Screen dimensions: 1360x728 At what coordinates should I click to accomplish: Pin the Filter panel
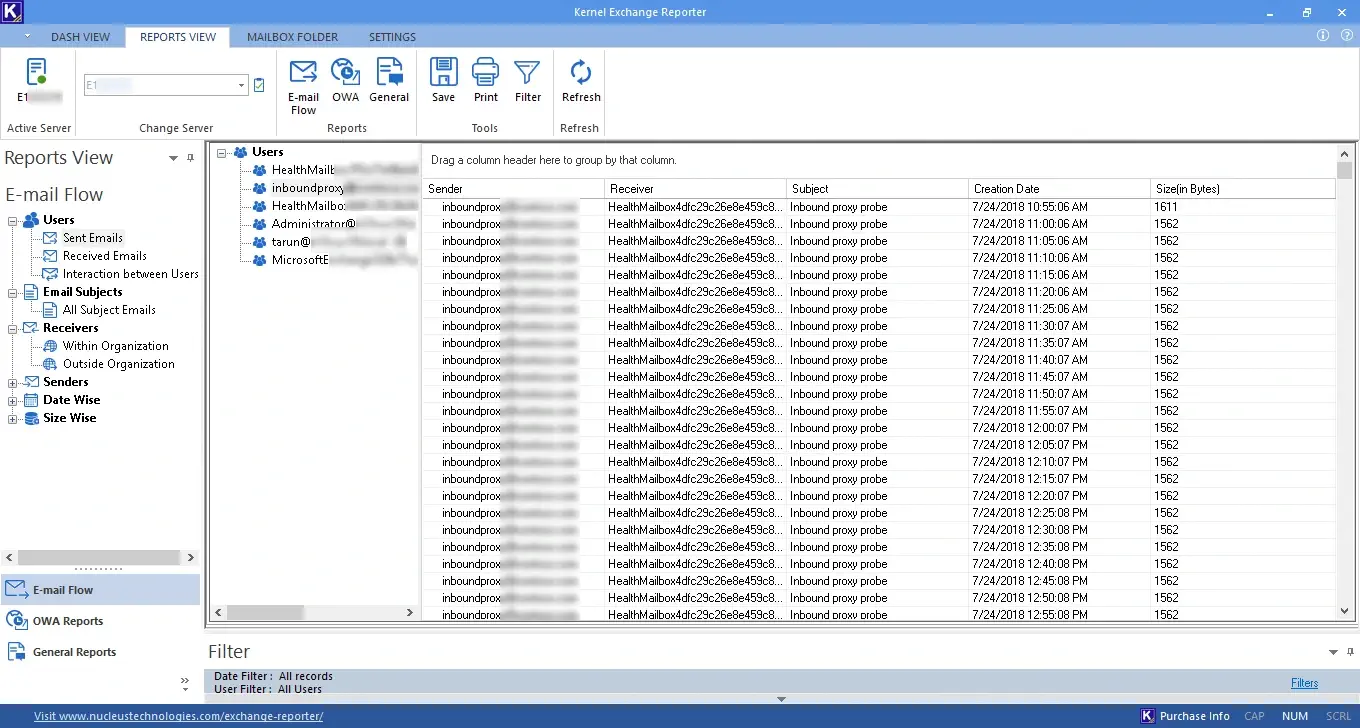pos(1350,652)
